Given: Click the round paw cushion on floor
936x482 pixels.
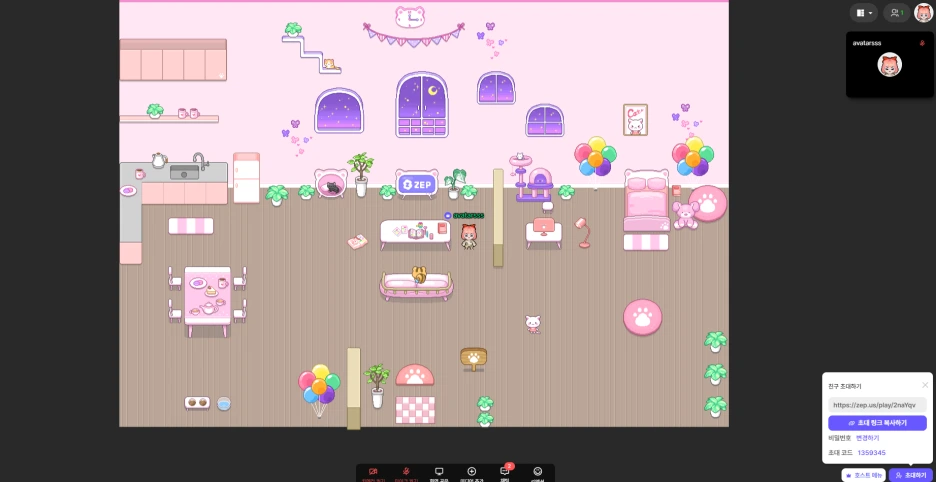Looking at the screenshot, I should (x=642, y=317).
